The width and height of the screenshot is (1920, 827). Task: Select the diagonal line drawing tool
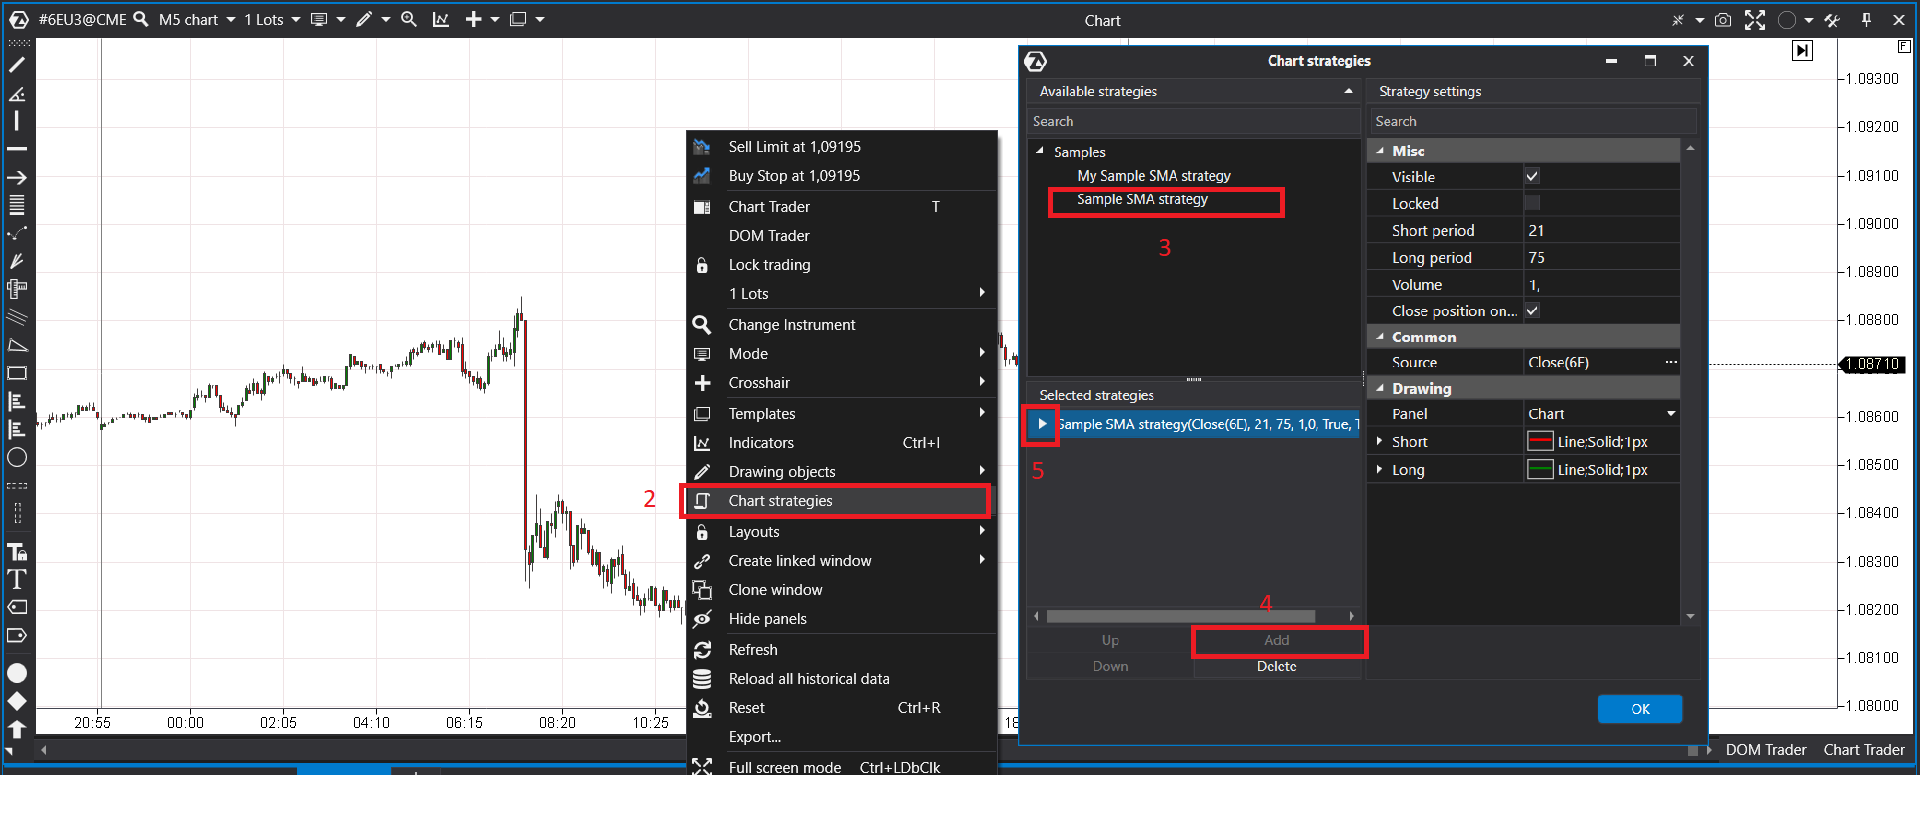[x=17, y=65]
